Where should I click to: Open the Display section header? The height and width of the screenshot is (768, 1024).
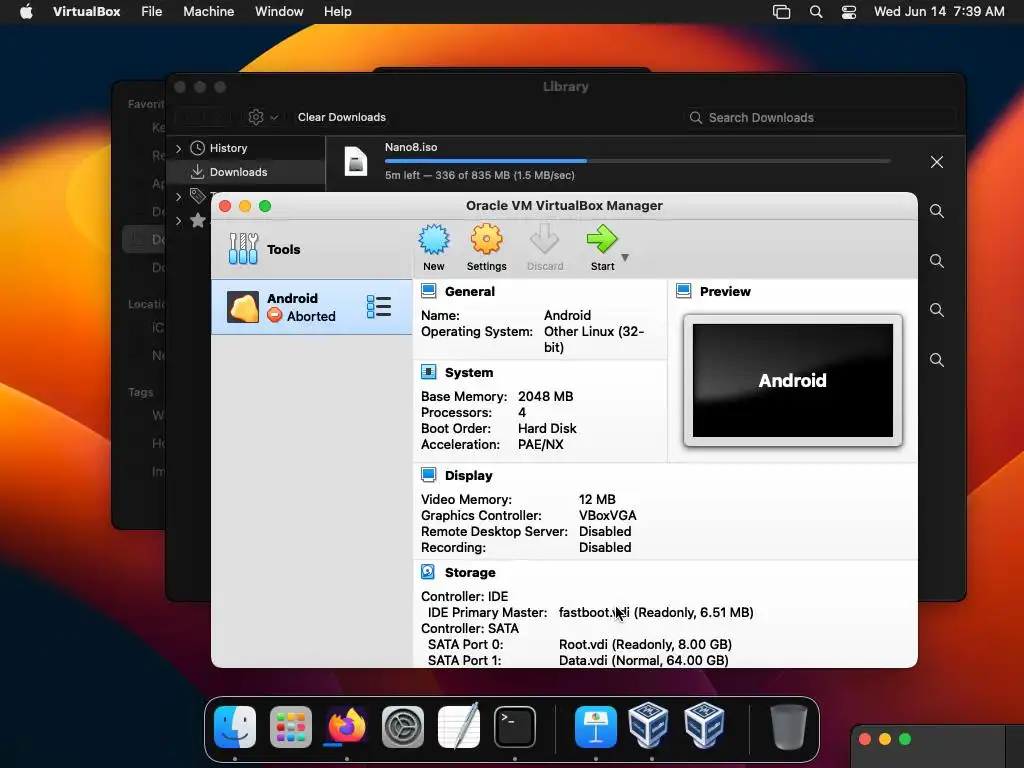[x=468, y=475]
